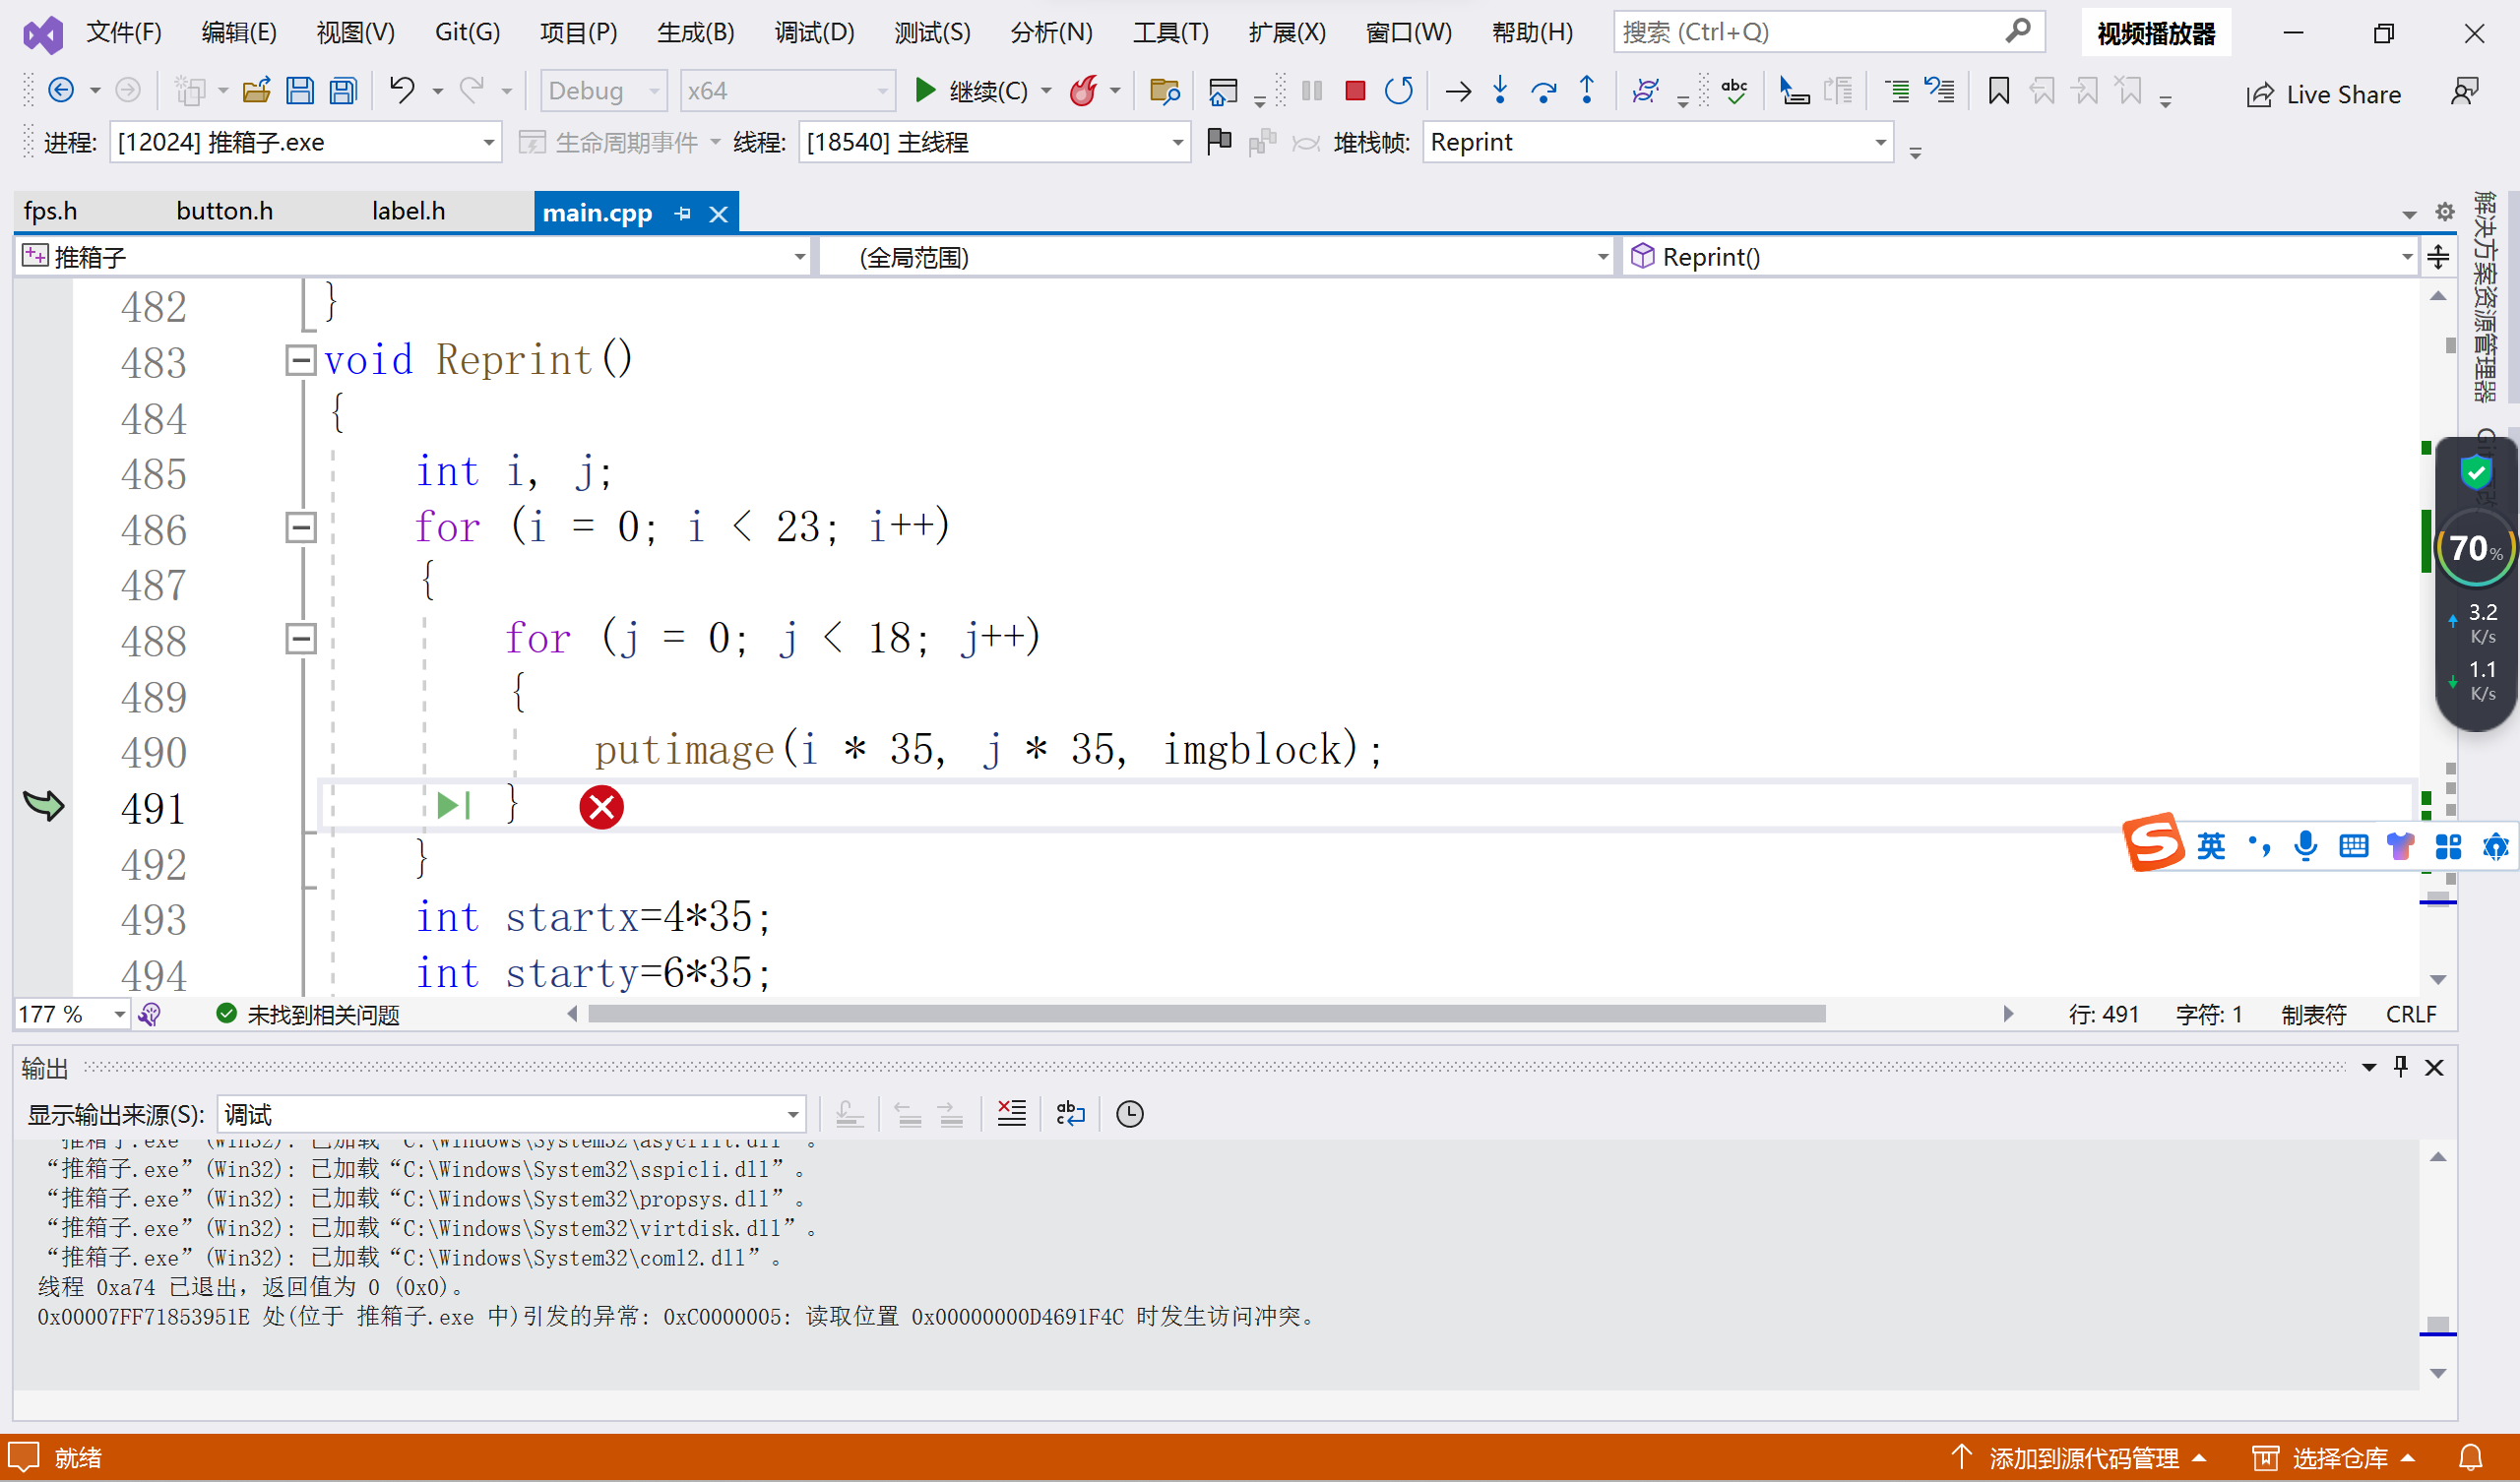The width and height of the screenshot is (2520, 1482).
Task: Click the Restart debugging circular arrow
Action: [1398, 92]
